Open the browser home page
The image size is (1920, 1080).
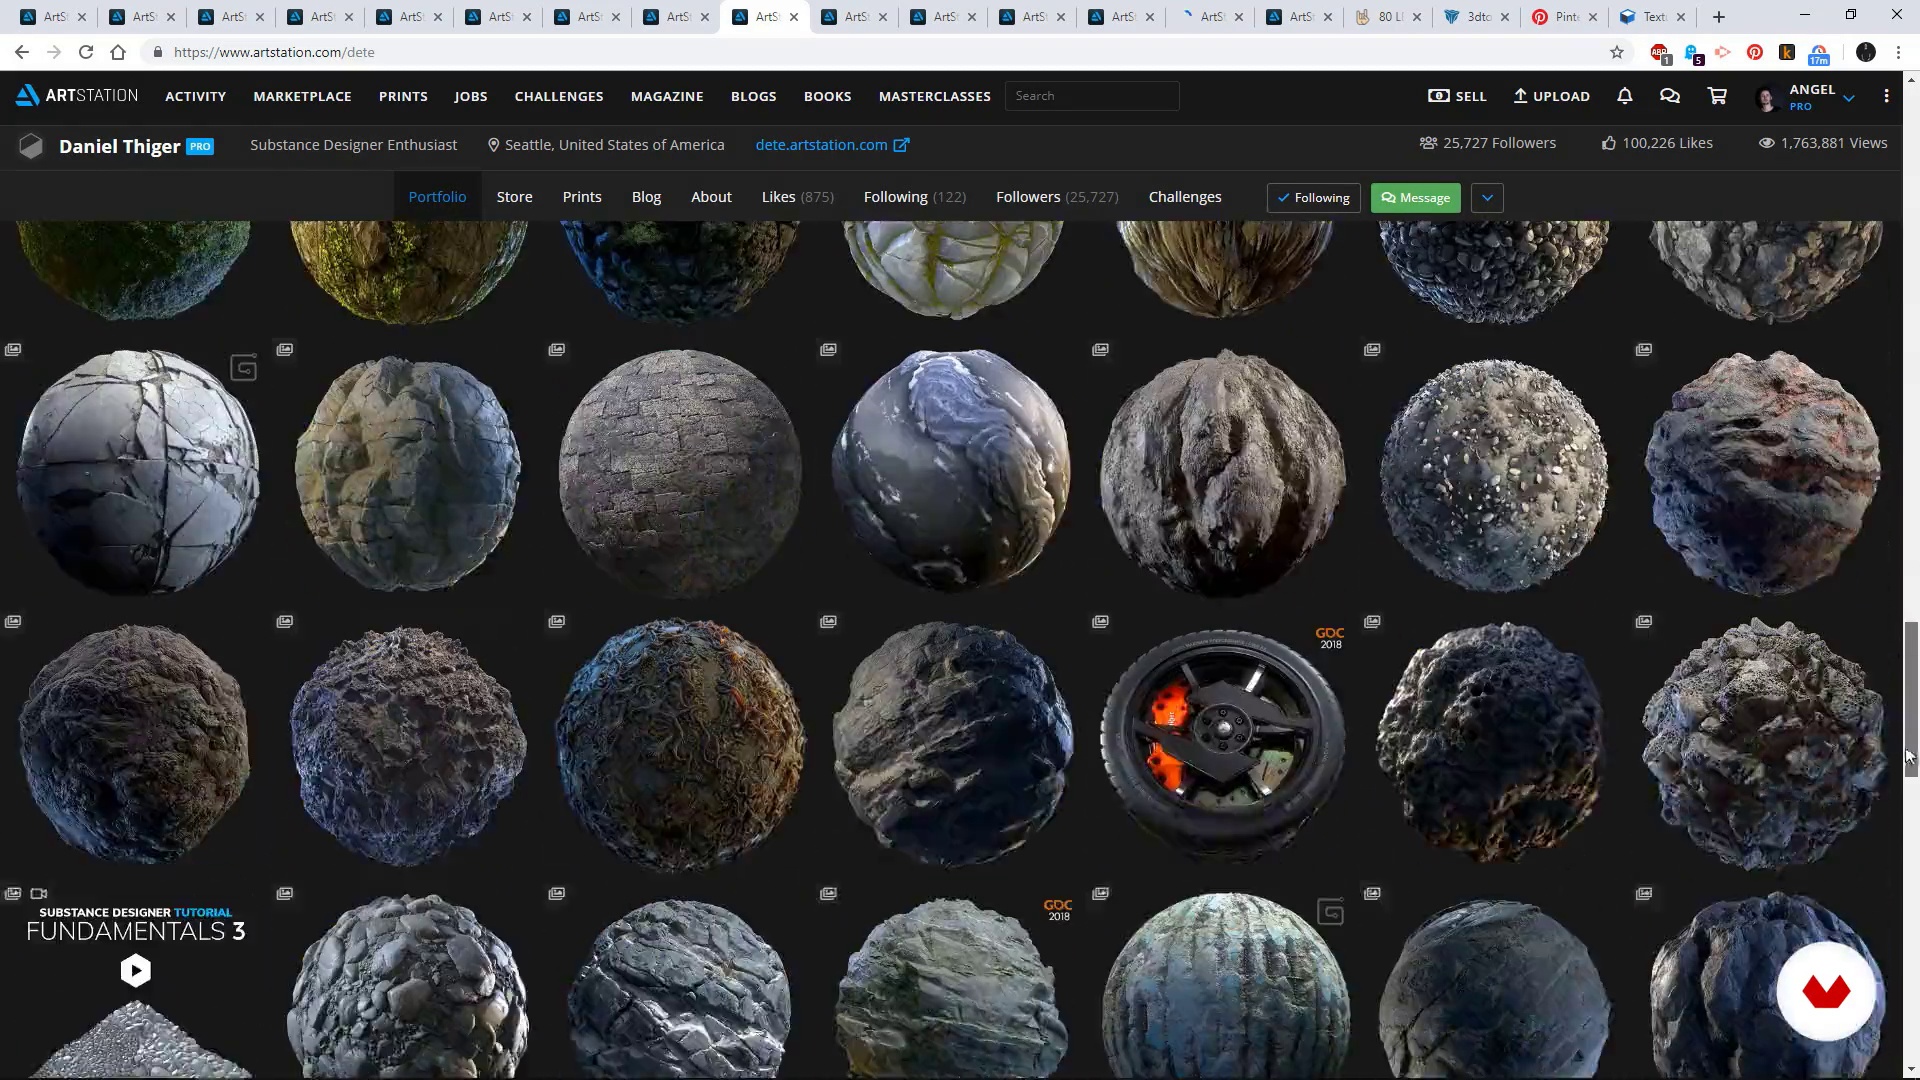pos(118,52)
